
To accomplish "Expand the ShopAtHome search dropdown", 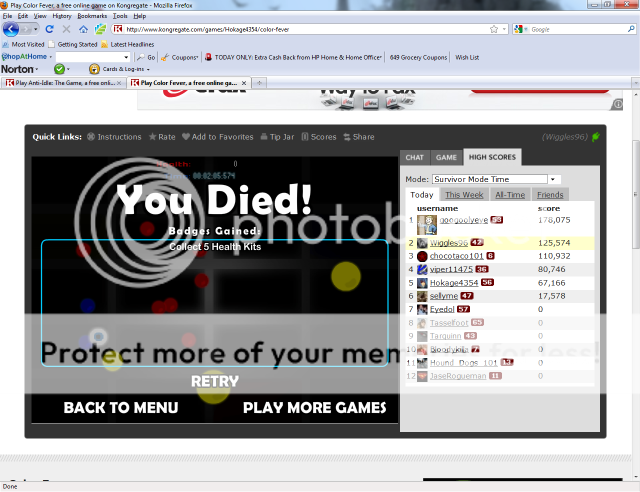I will [126, 57].
